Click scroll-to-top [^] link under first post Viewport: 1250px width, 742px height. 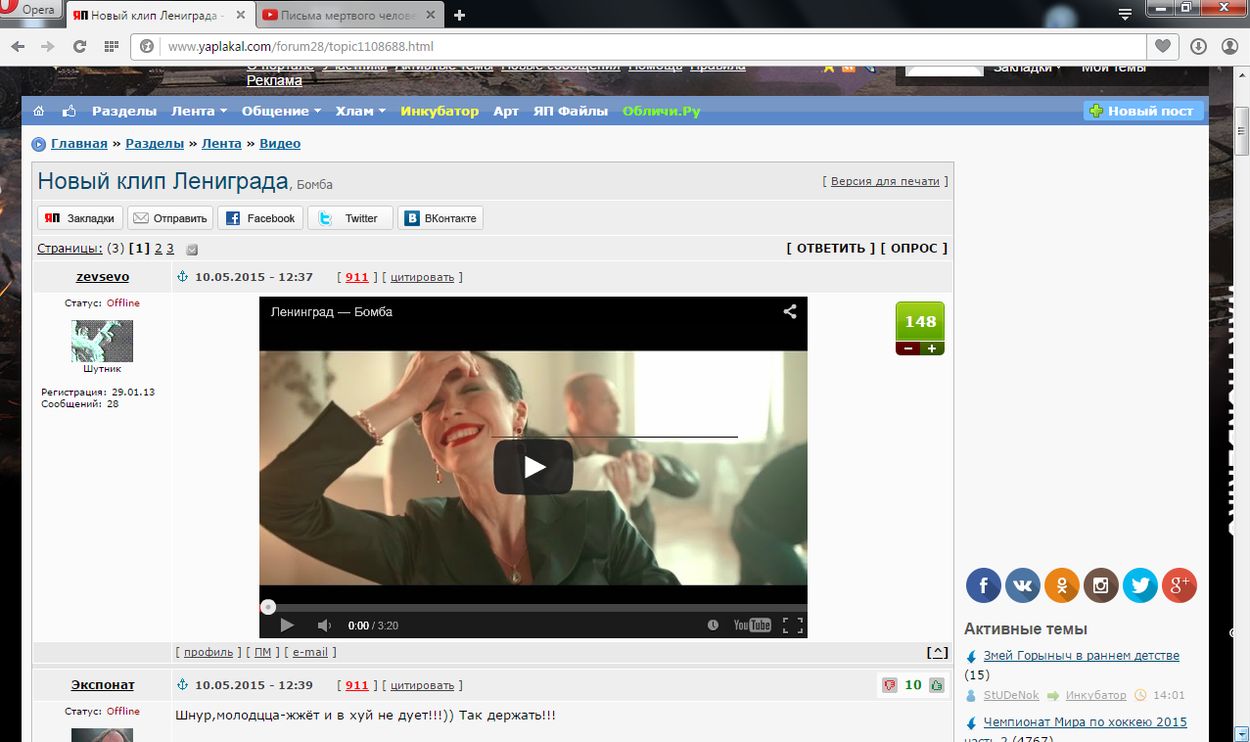point(937,652)
